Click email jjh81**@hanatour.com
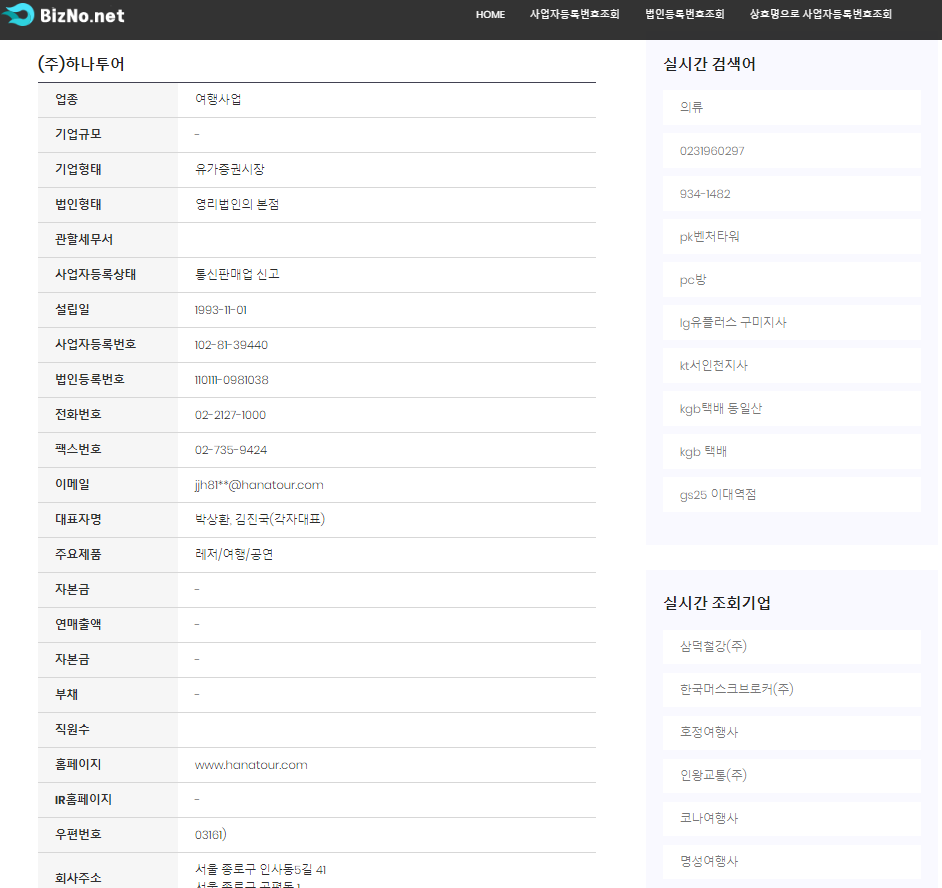942x888 pixels. (259, 485)
